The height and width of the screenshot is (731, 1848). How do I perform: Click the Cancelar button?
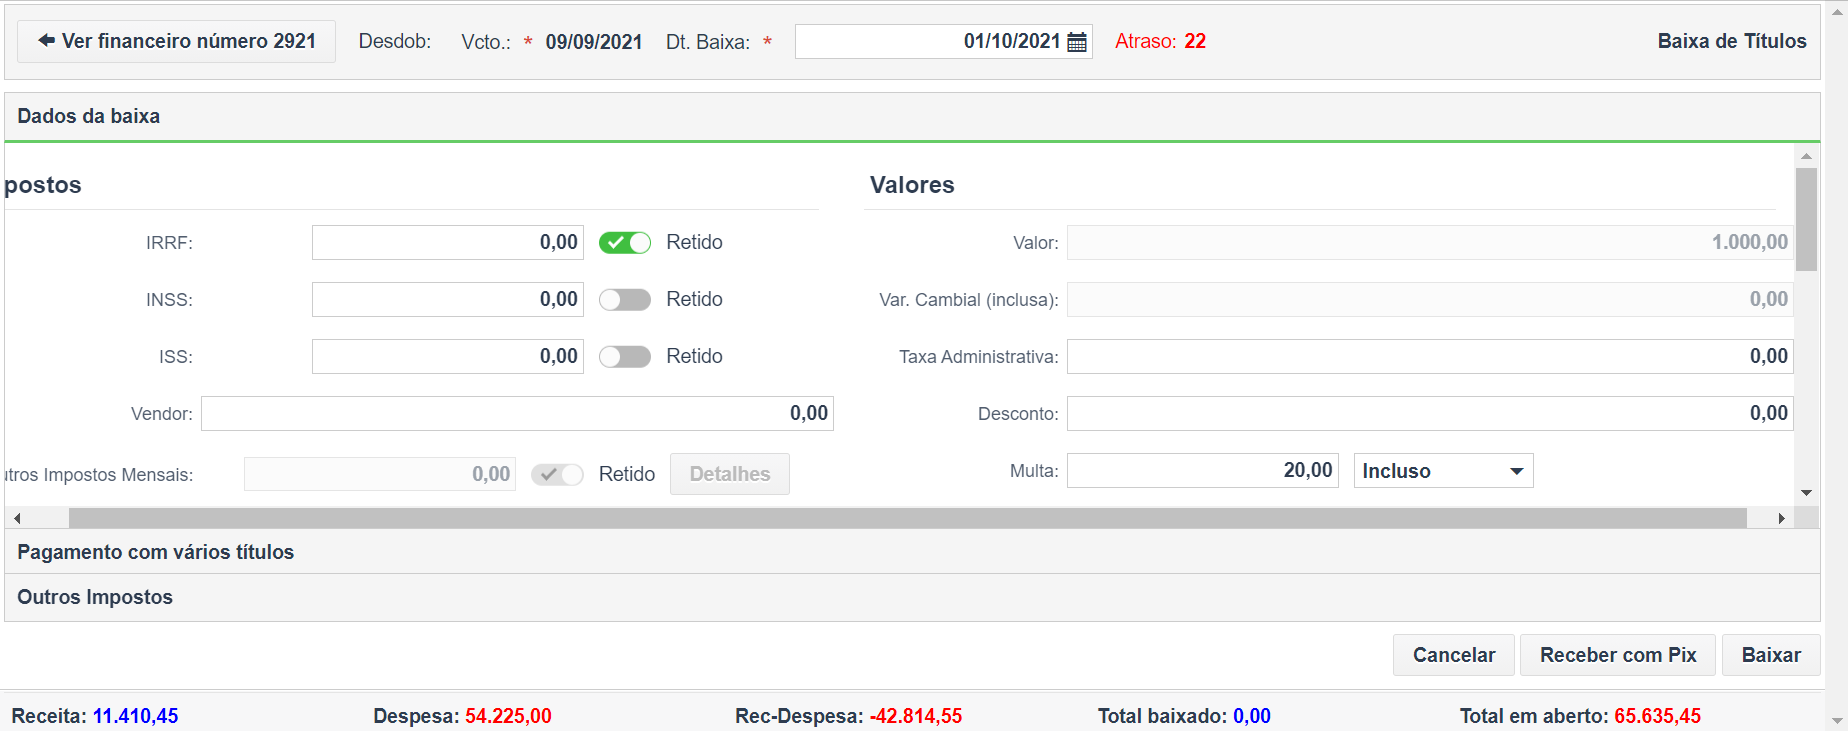coord(1453,655)
